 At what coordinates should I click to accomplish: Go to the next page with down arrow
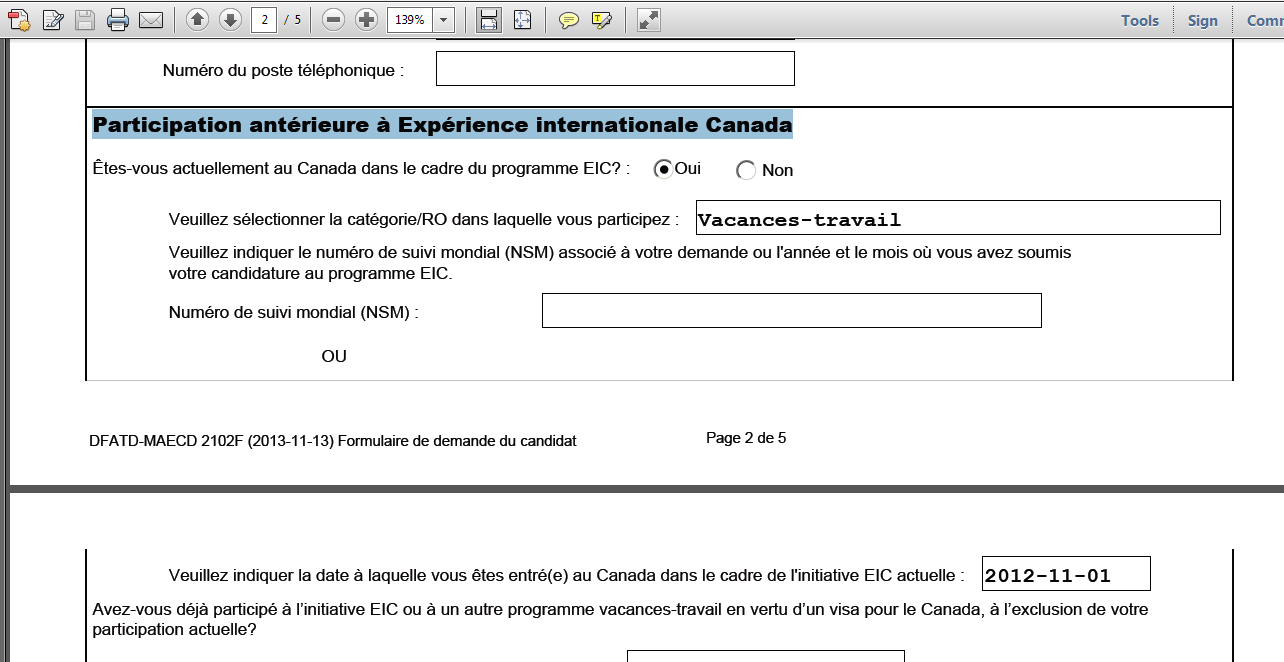click(231, 20)
